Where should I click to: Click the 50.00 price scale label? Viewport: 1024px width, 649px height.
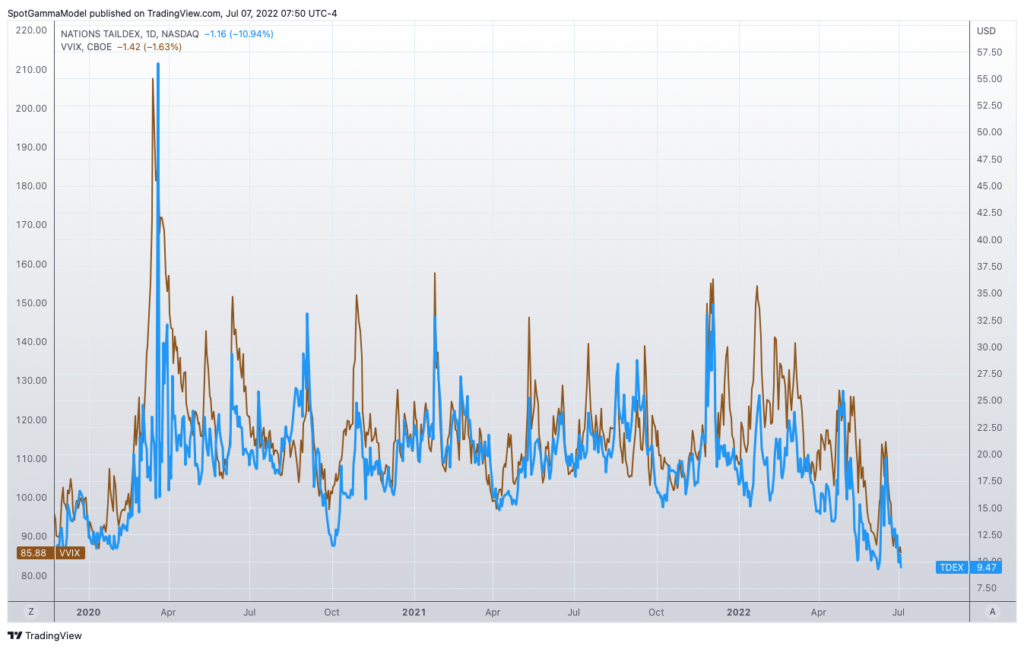click(989, 132)
